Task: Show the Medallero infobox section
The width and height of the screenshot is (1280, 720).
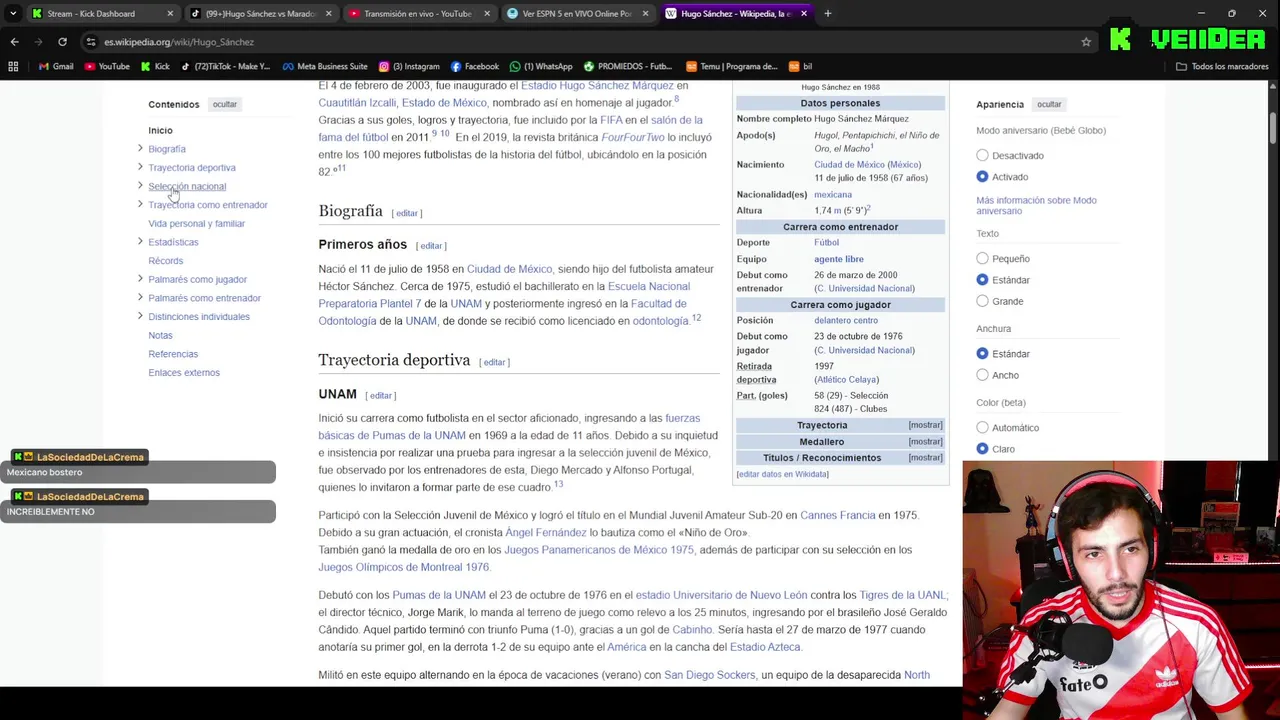Action: (x=925, y=441)
